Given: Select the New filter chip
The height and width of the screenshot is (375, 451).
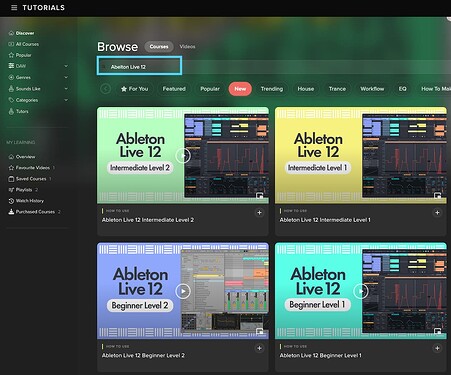Looking at the screenshot, I should pyautogui.click(x=240, y=89).
